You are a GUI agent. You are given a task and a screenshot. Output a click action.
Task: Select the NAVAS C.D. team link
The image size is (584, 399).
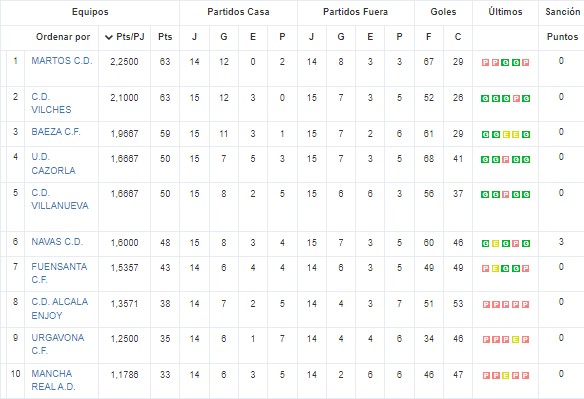point(57,242)
